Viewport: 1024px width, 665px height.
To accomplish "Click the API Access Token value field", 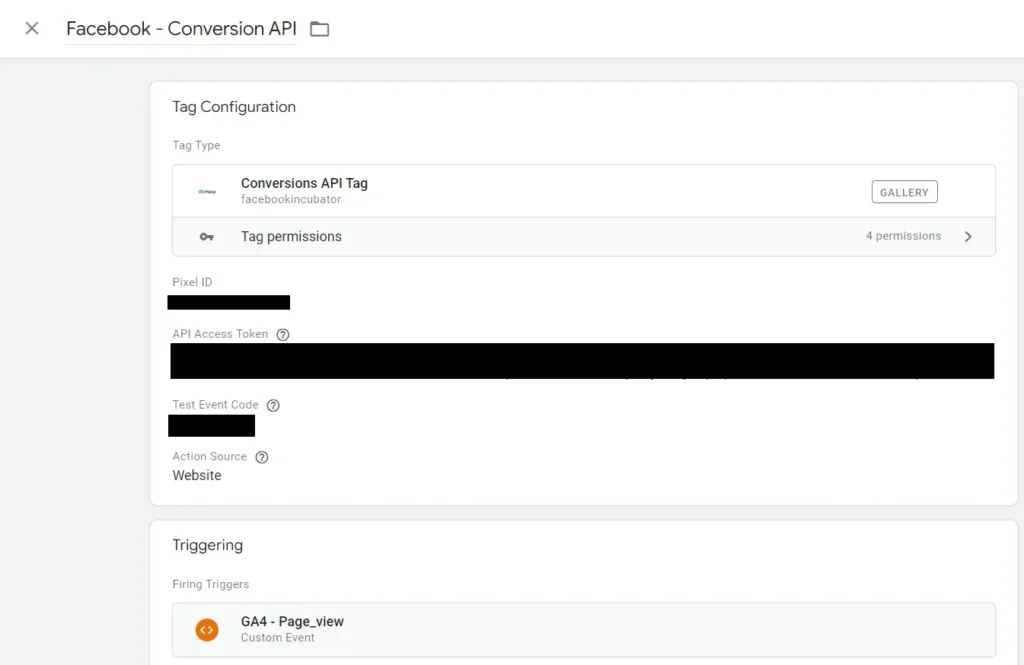I will tap(582, 361).
